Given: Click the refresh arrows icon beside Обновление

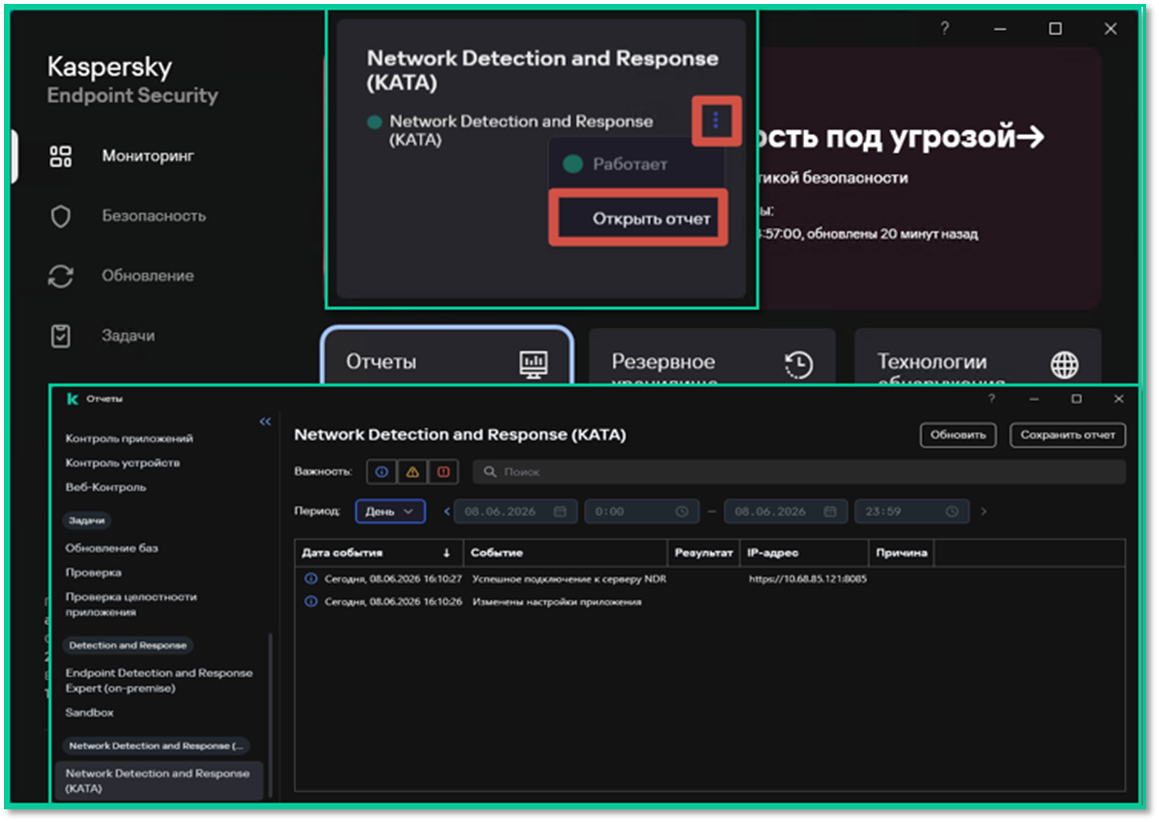Looking at the screenshot, I should coord(61,276).
